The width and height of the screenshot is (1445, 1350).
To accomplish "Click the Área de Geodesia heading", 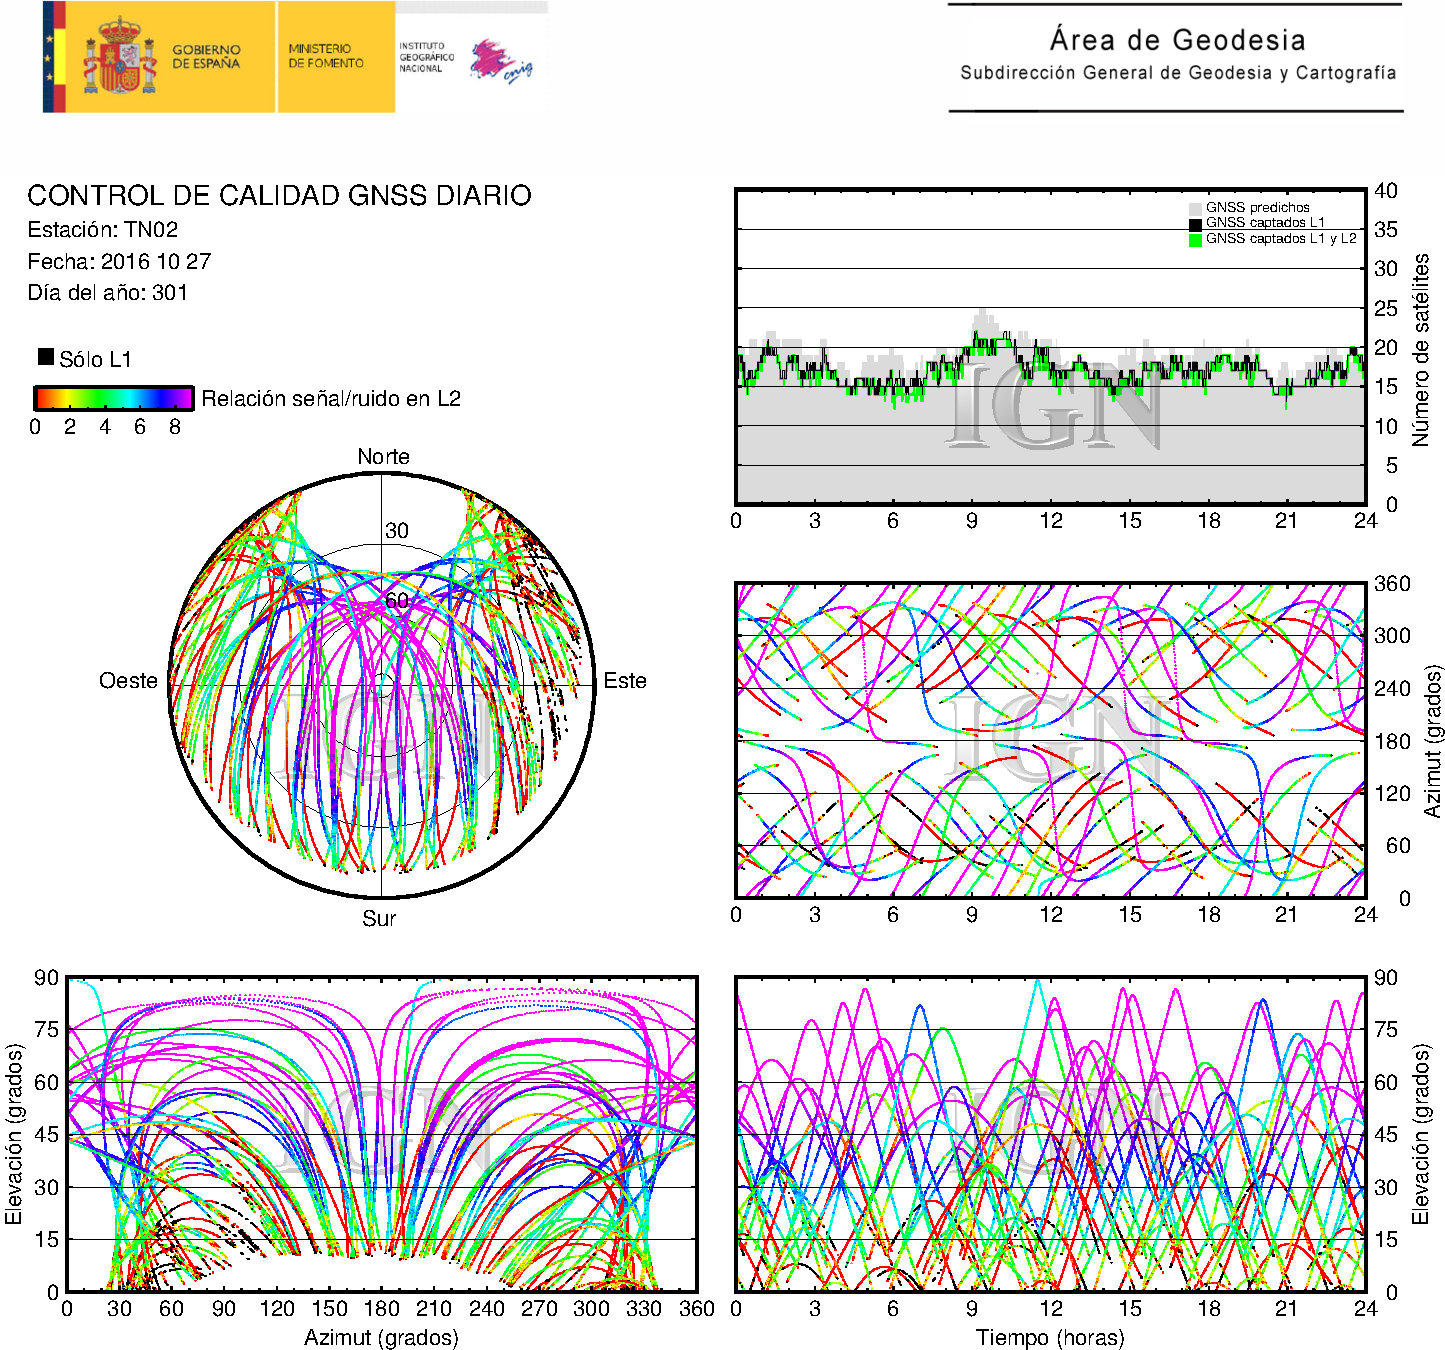I will pyautogui.click(x=1177, y=40).
